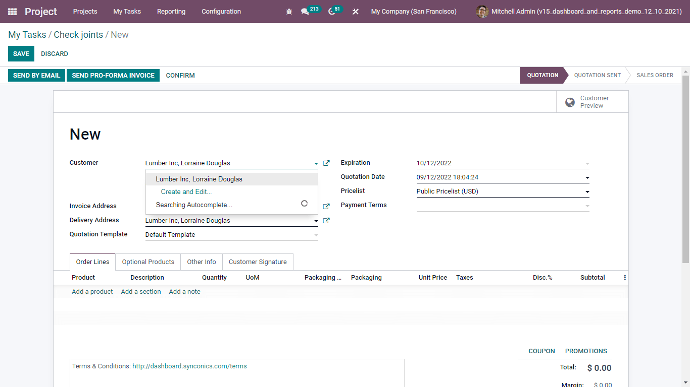
Task: Select the Sales Order status stage
Action: coord(654,75)
